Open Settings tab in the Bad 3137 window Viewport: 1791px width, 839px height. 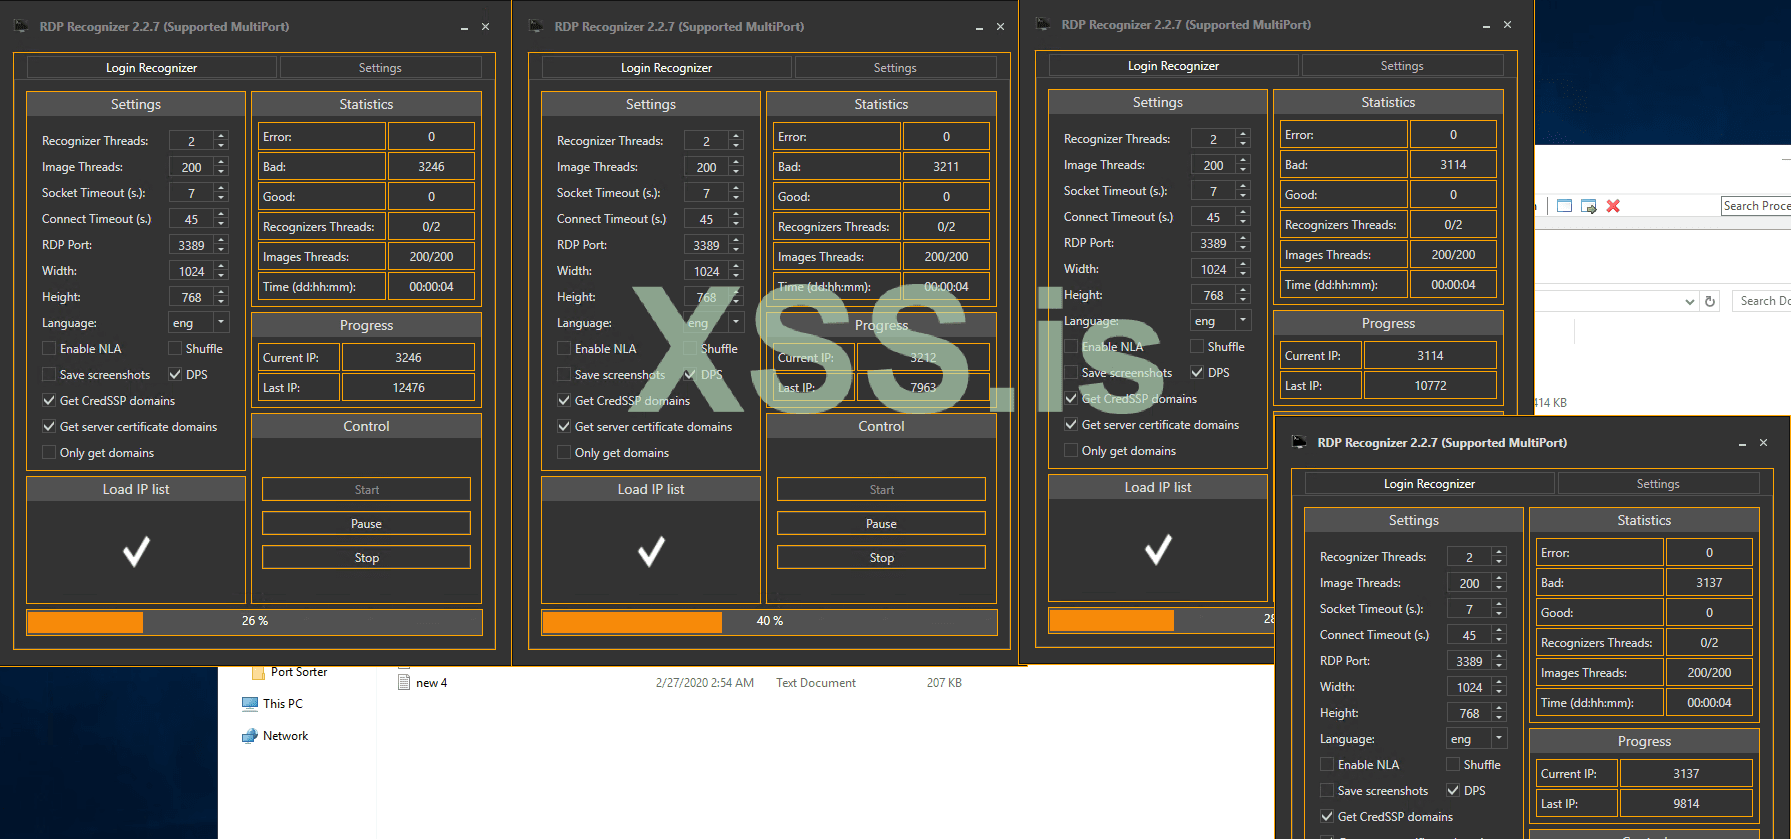click(x=1658, y=484)
